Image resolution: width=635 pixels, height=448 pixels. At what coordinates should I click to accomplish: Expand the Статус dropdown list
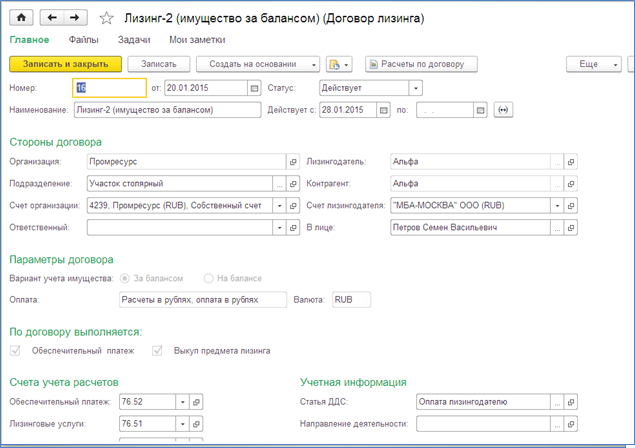click(x=416, y=88)
